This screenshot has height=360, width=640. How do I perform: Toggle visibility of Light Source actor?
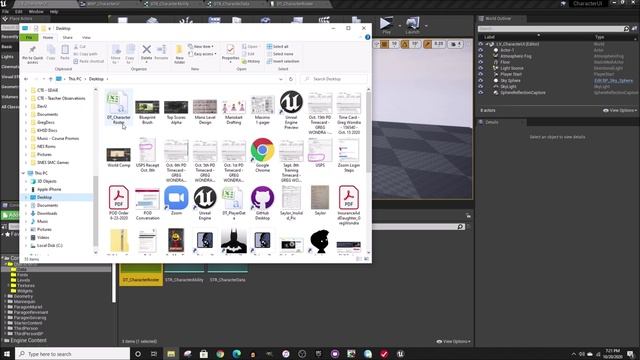(481, 68)
